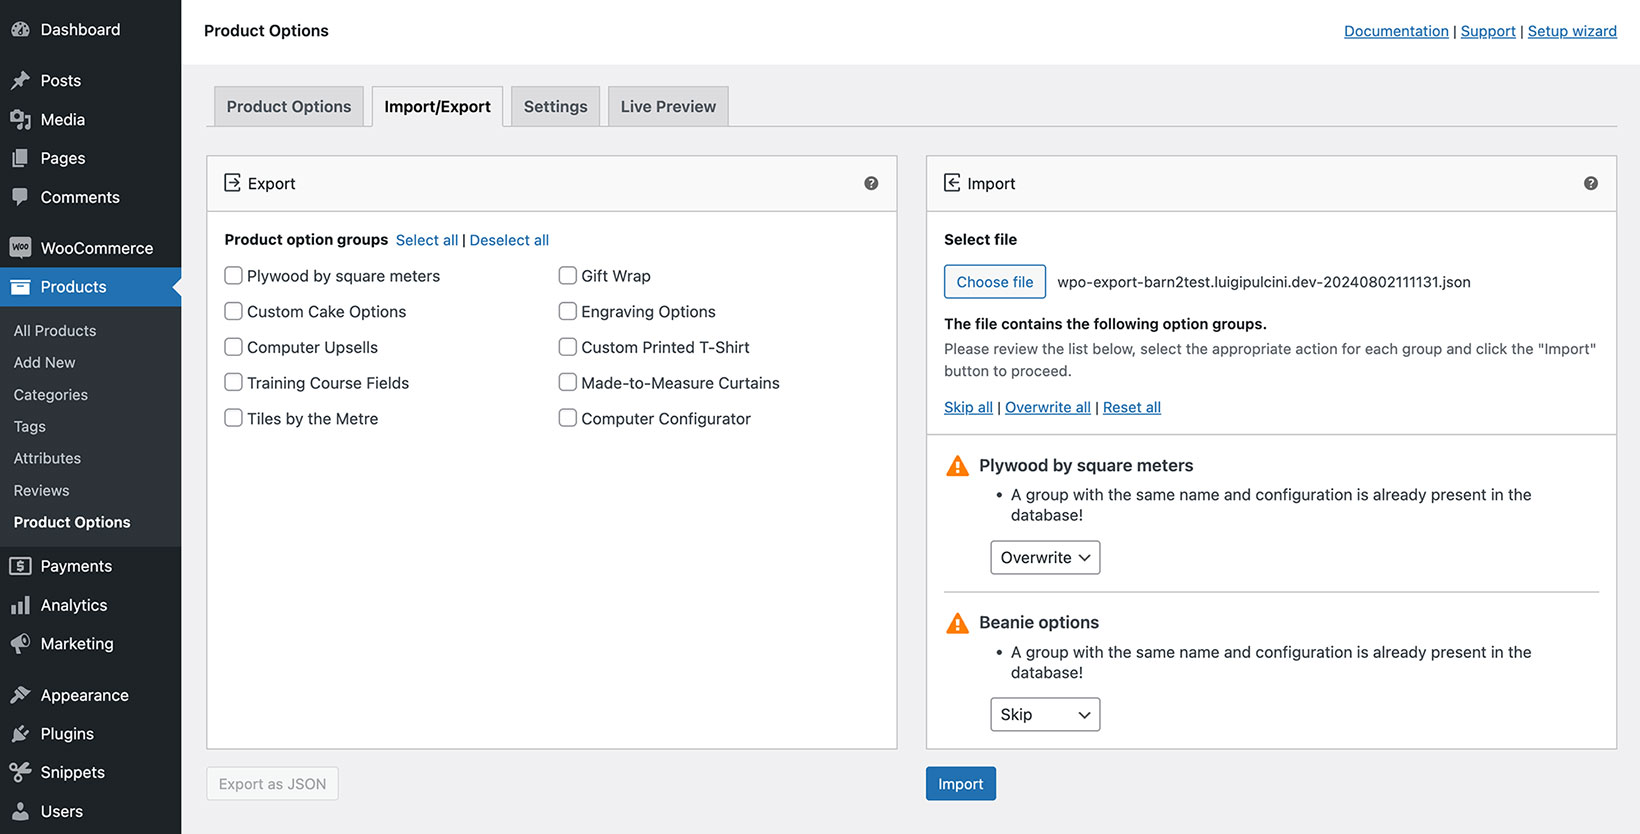Click Select all export groups link
The width and height of the screenshot is (1640, 834).
(x=427, y=240)
